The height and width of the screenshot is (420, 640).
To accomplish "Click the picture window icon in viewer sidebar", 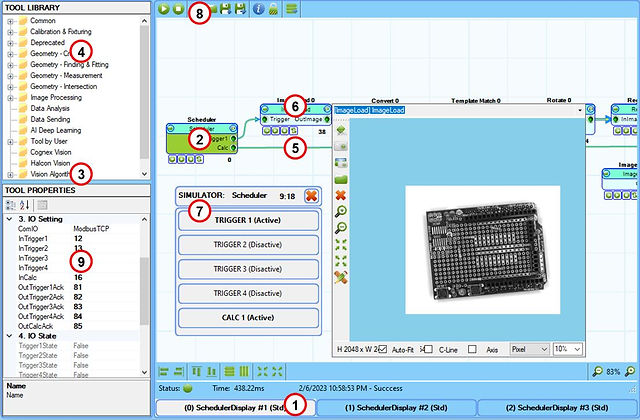I will coord(341,163).
